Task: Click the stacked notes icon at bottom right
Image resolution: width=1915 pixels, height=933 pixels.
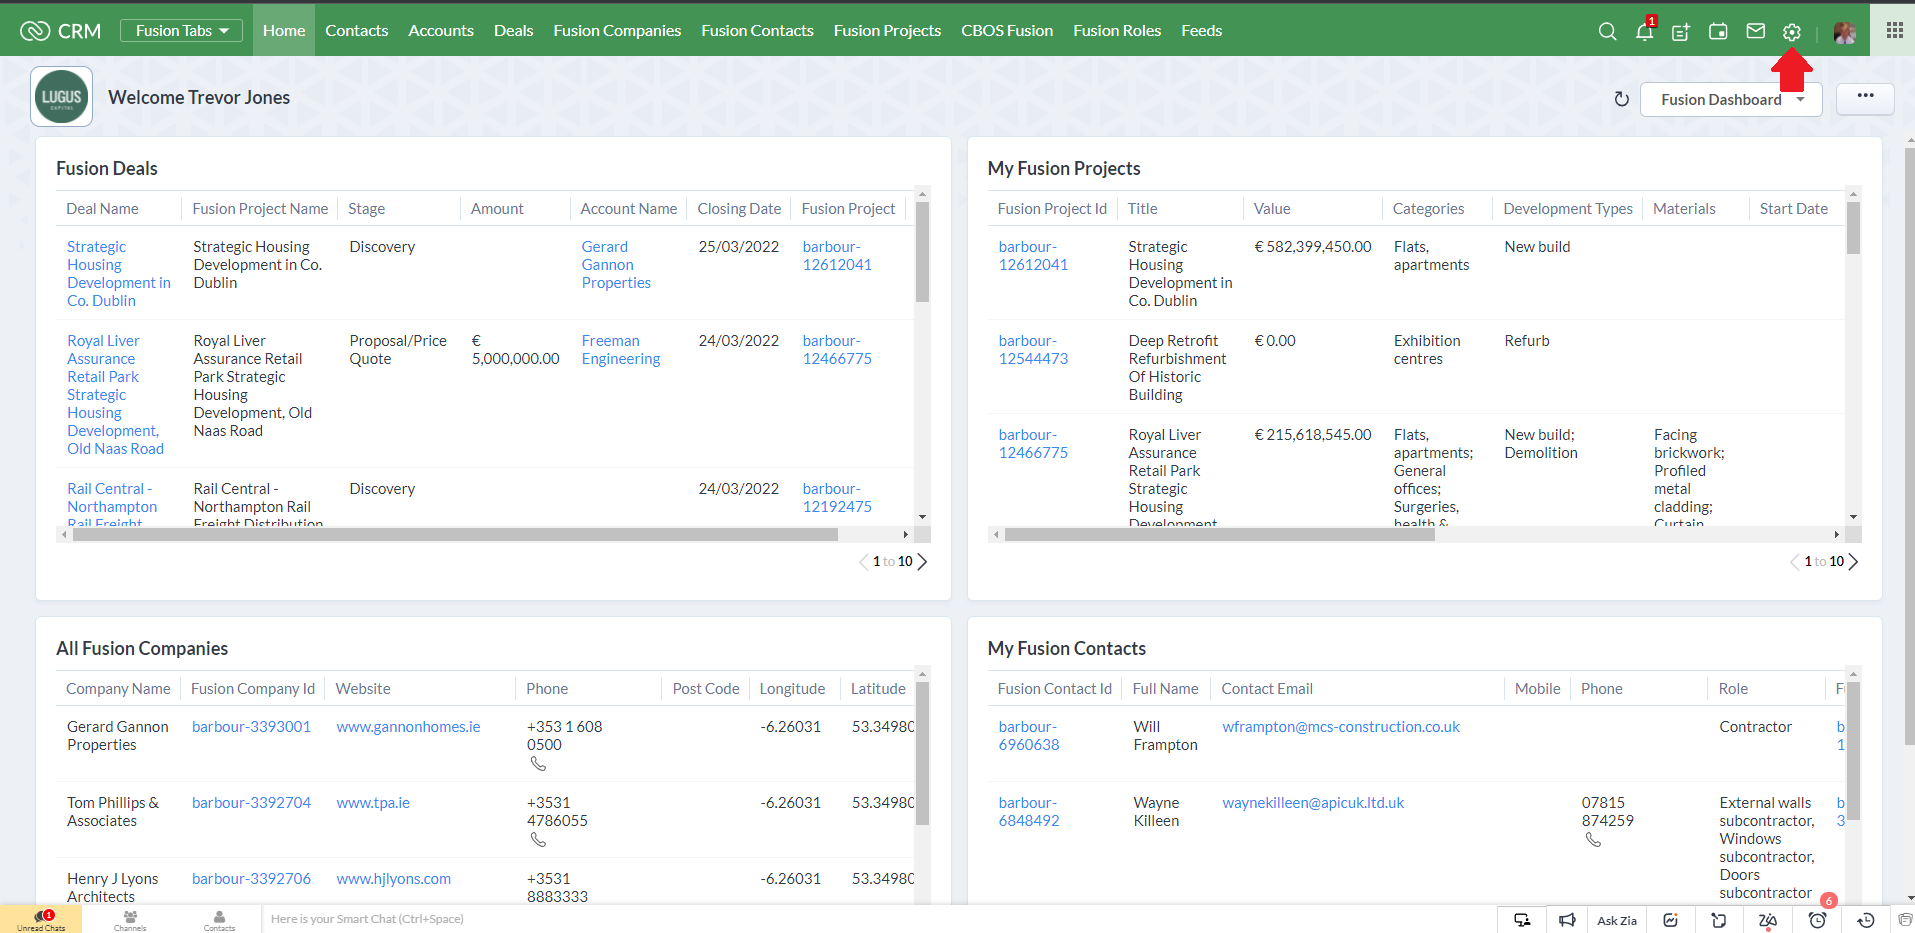Action: (1905, 920)
